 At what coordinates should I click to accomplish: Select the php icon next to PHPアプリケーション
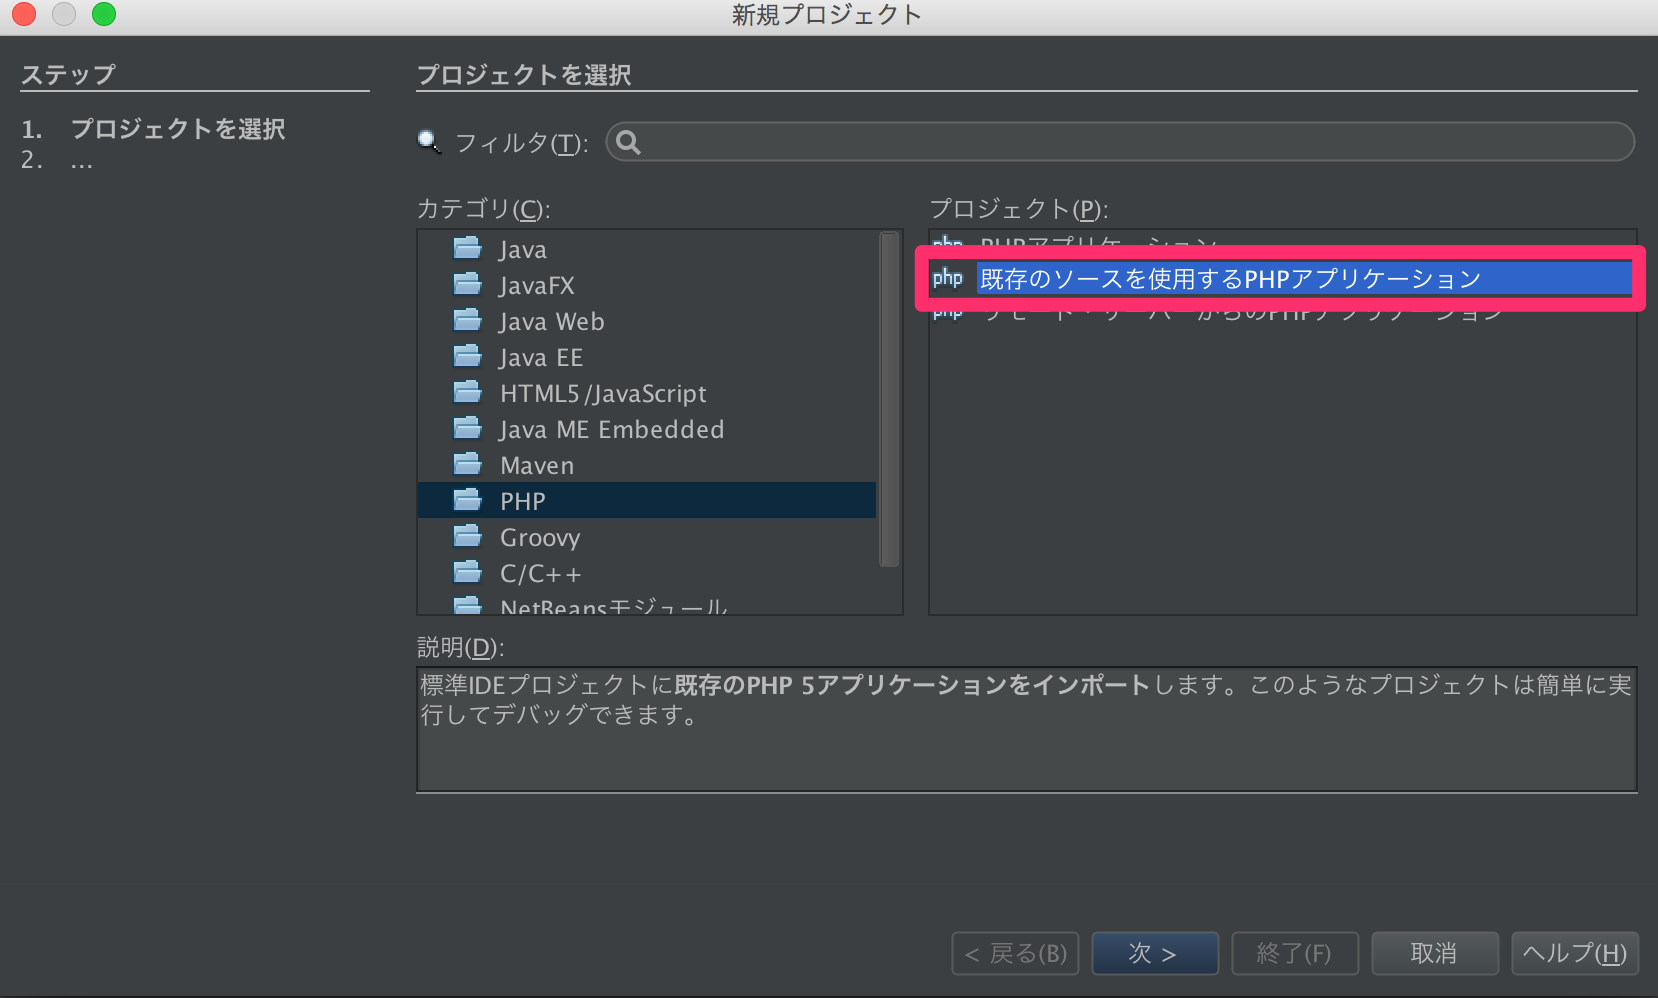(948, 245)
